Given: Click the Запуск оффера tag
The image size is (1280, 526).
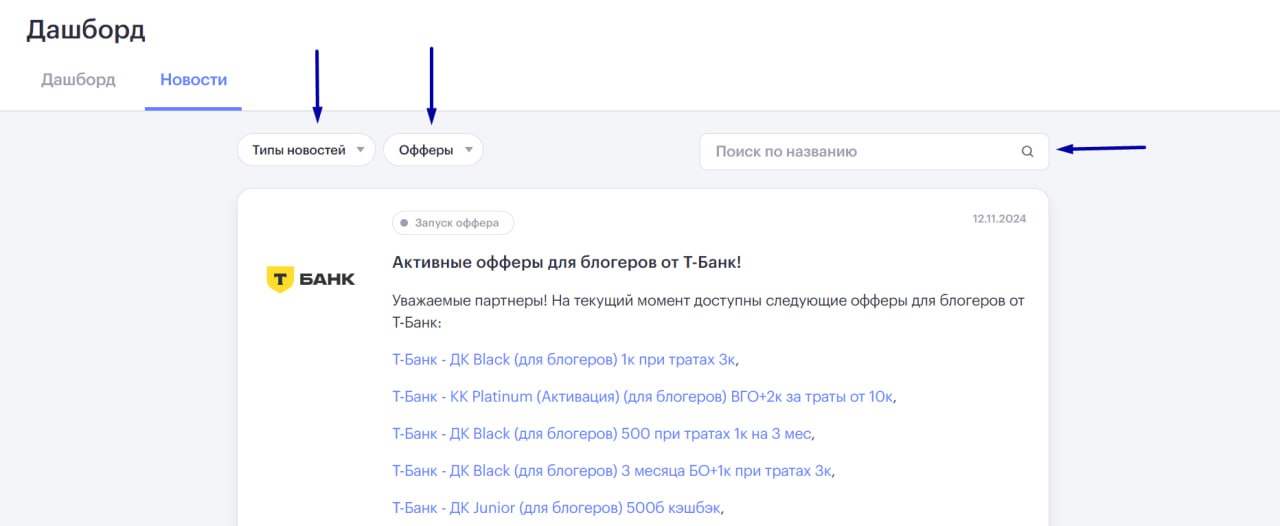Looking at the screenshot, I should tap(453, 223).
